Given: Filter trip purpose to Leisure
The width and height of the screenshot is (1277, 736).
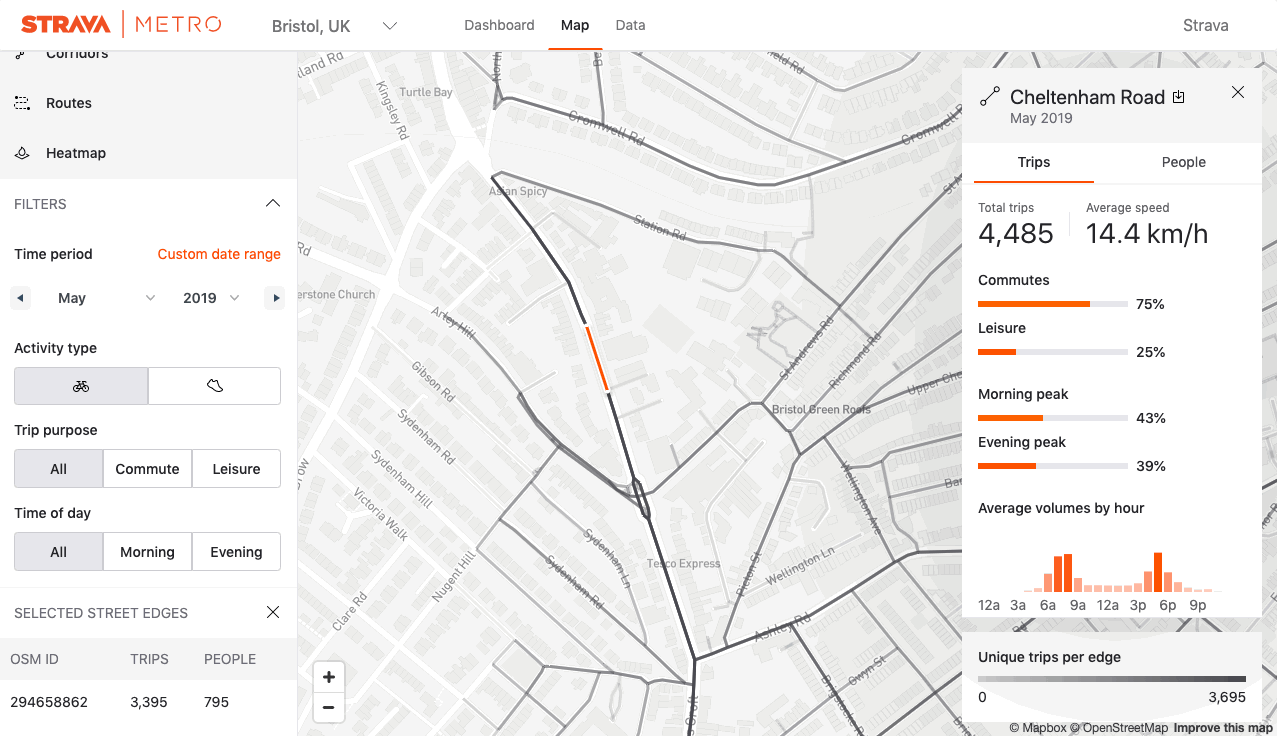Looking at the screenshot, I should (236, 469).
